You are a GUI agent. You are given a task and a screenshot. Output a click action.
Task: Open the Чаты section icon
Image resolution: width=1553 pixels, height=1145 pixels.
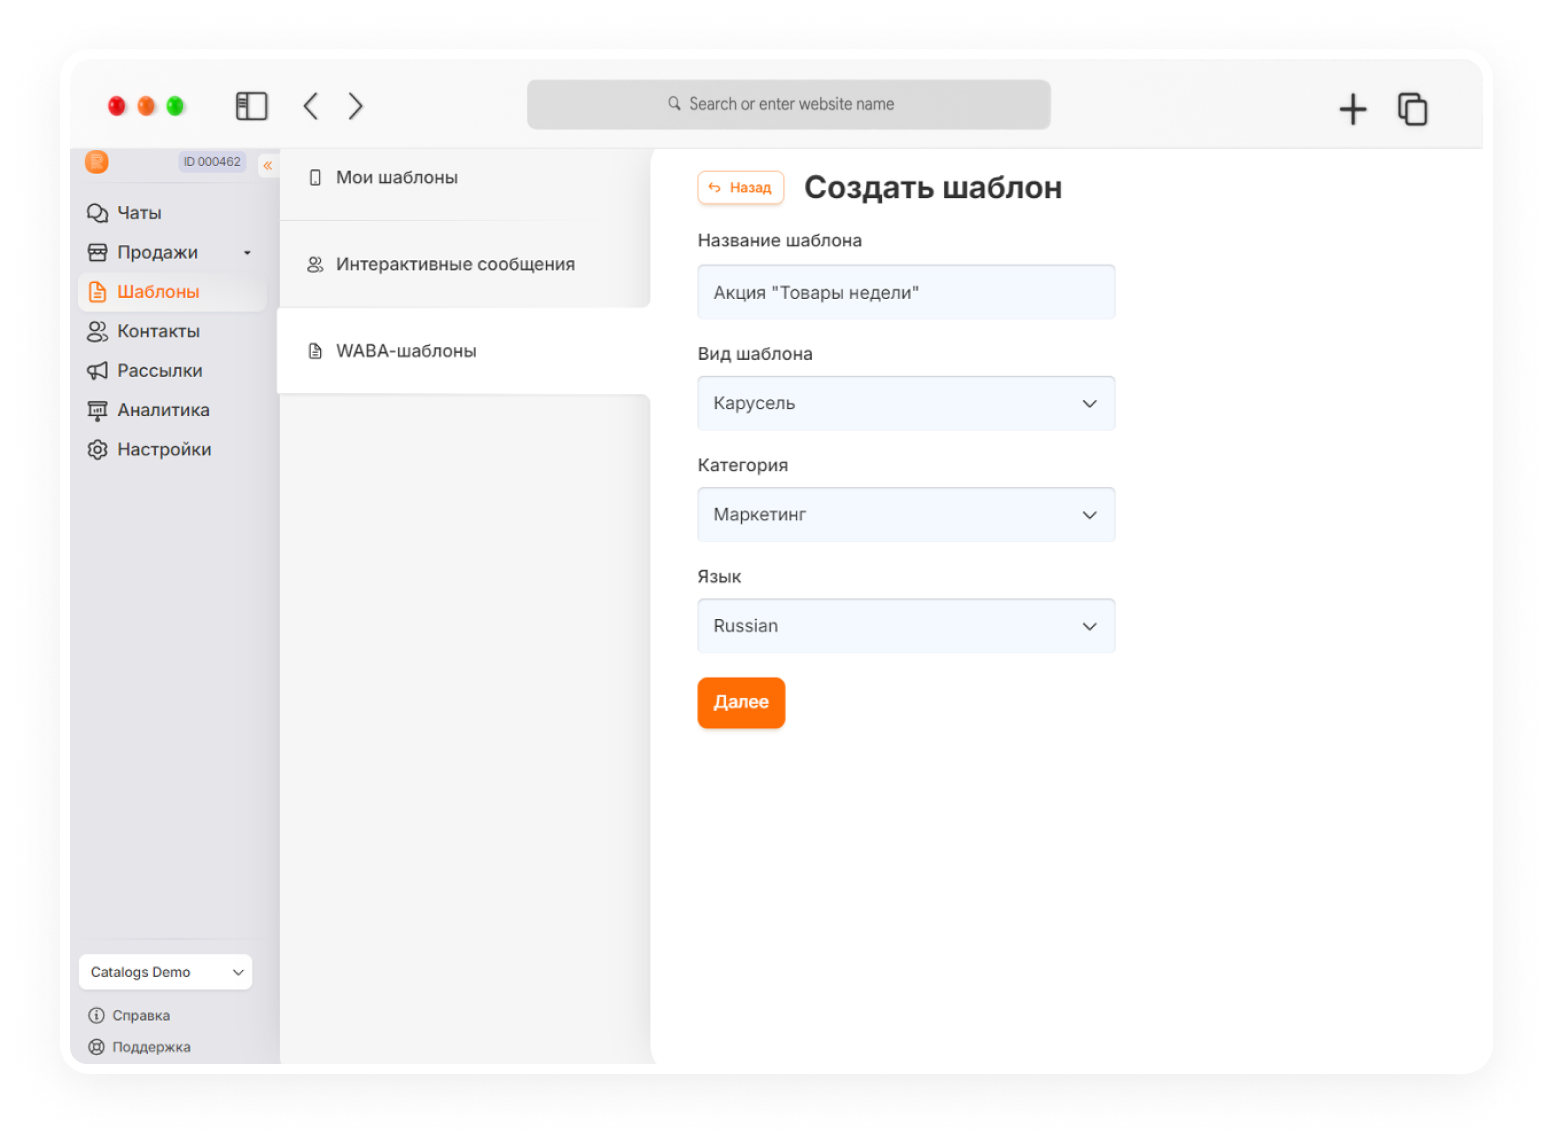coord(97,213)
